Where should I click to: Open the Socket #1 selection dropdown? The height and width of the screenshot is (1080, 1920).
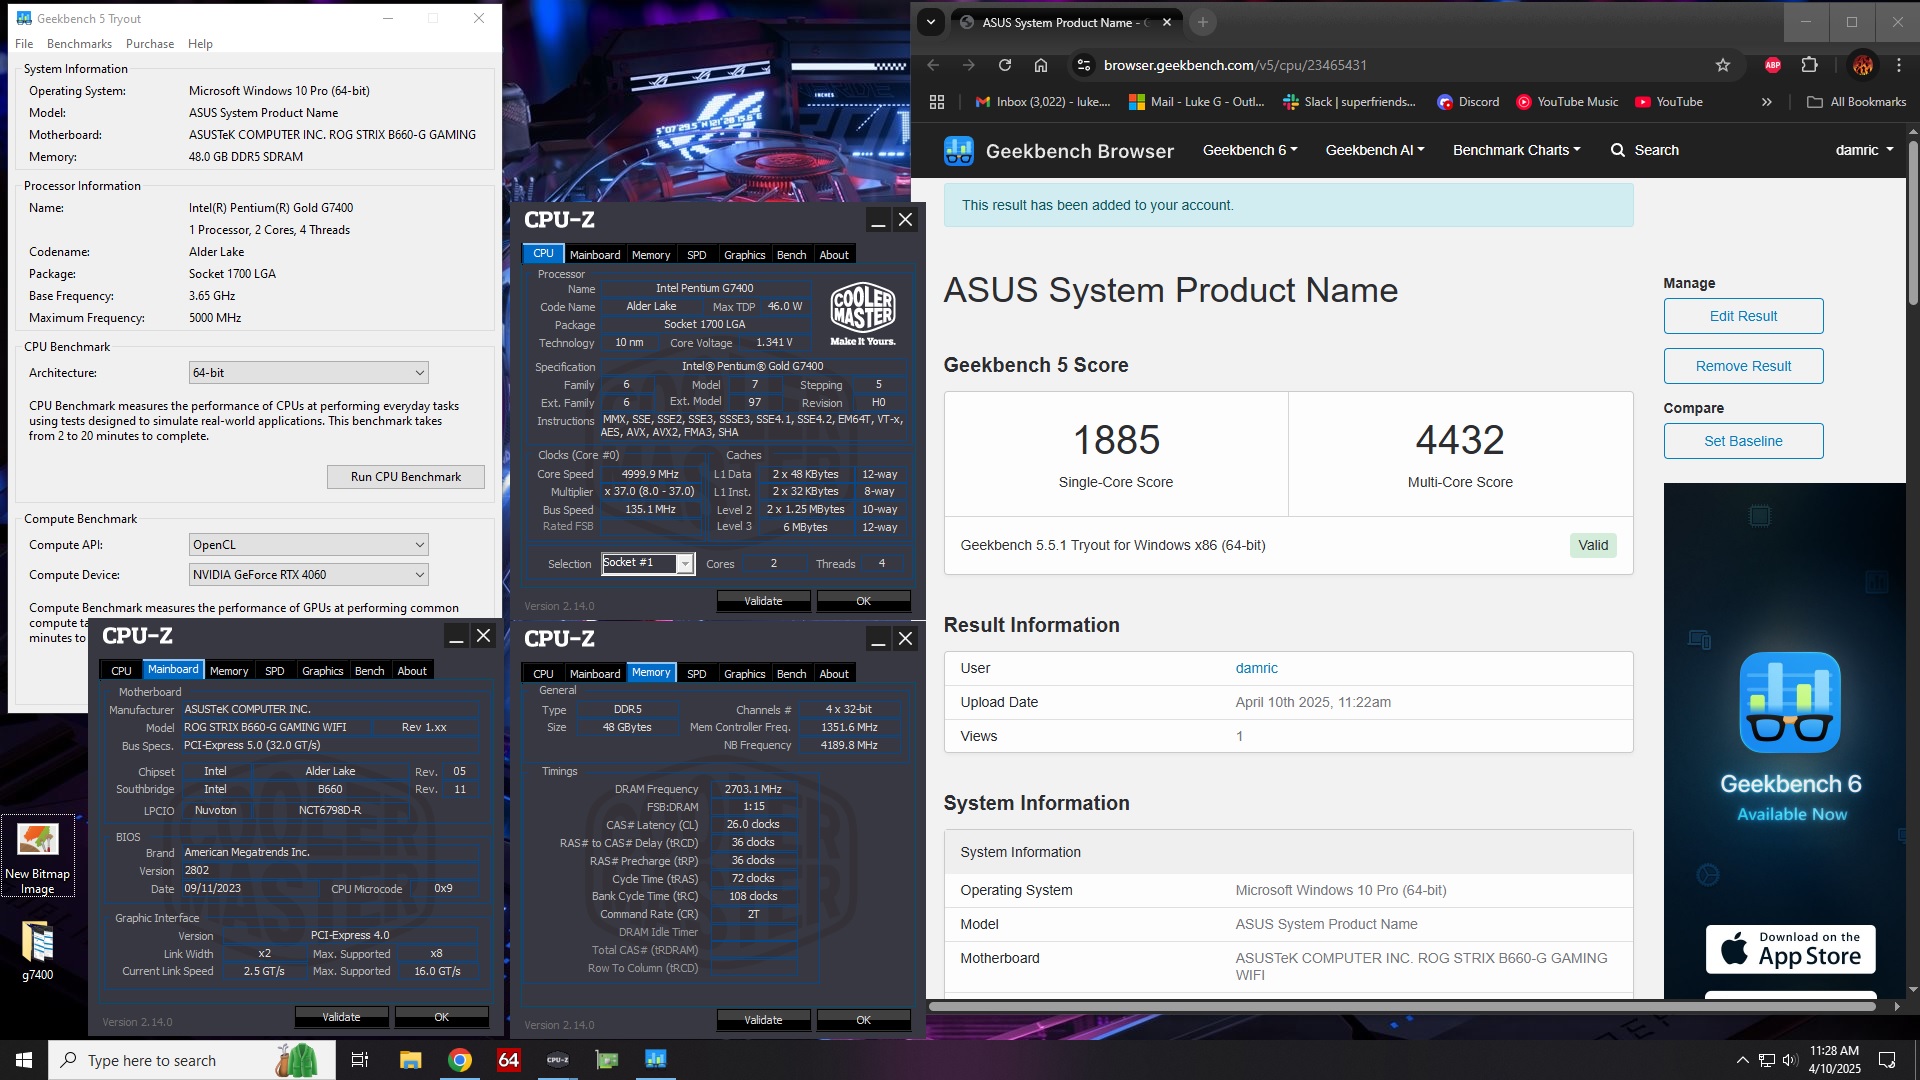coord(647,563)
